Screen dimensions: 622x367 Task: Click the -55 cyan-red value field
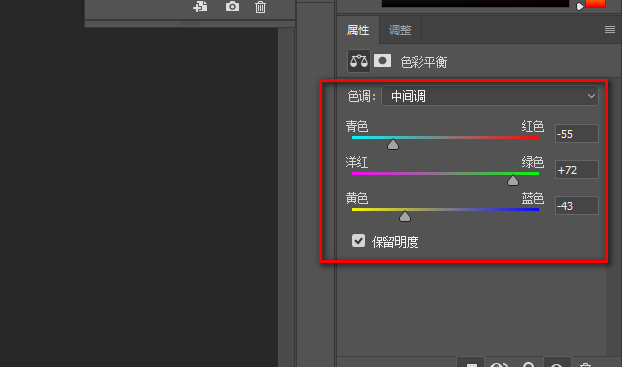pos(576,134)
